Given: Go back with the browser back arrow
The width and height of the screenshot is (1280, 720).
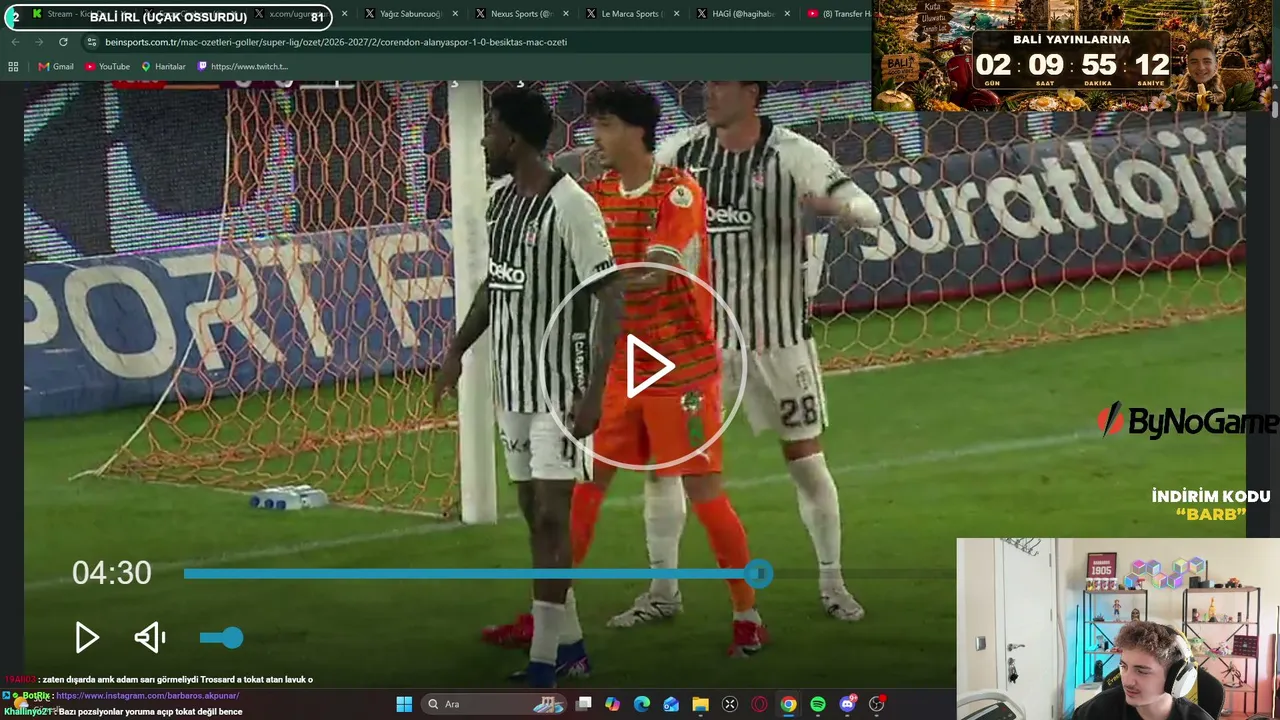Looking at the screenshot, I should coord(15,42).
